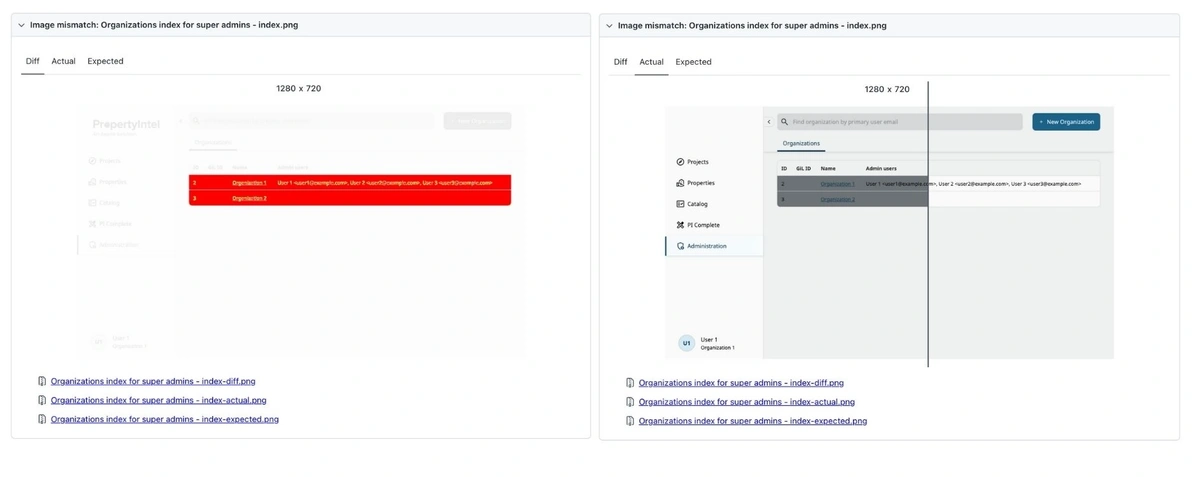Viewport: 1200px width, 477px height.
Task: Click 1280 x 720 label in left panel
Action: (299, 89)
